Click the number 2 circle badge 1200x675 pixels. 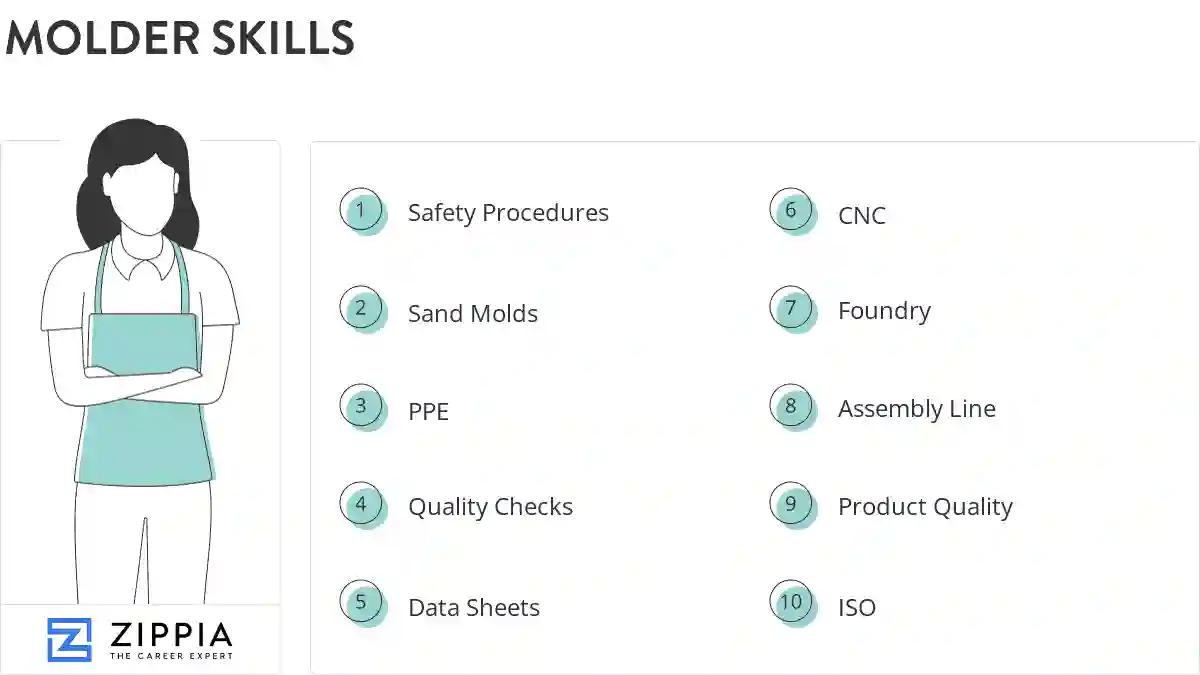pos(361,308)
